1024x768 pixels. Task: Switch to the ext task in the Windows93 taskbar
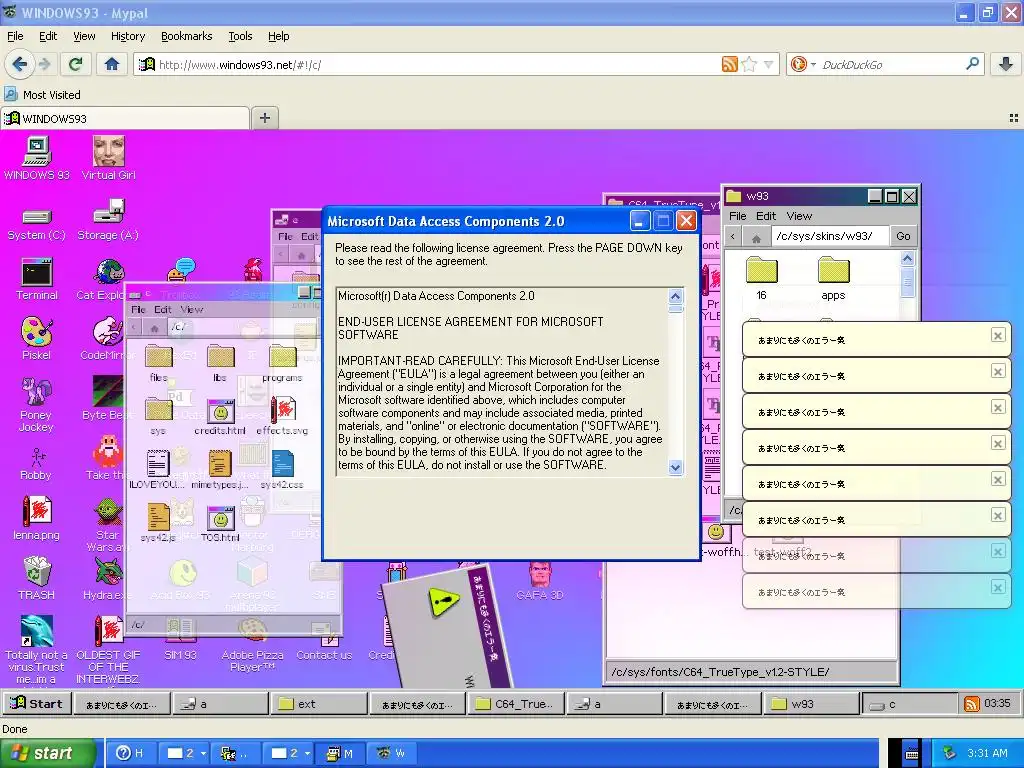click(319, 704)
